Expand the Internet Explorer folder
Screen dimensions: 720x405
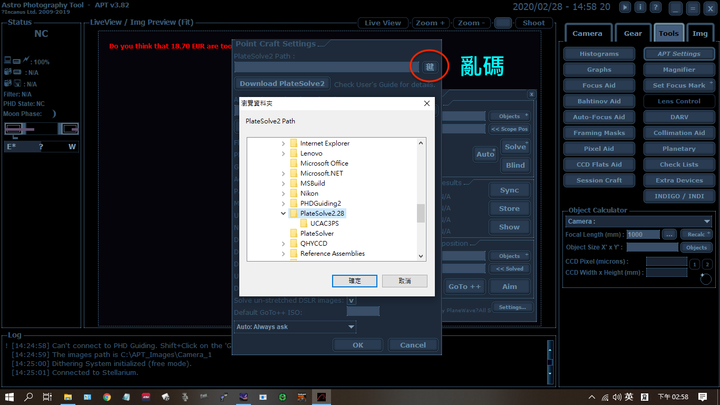tap(283, 143)
